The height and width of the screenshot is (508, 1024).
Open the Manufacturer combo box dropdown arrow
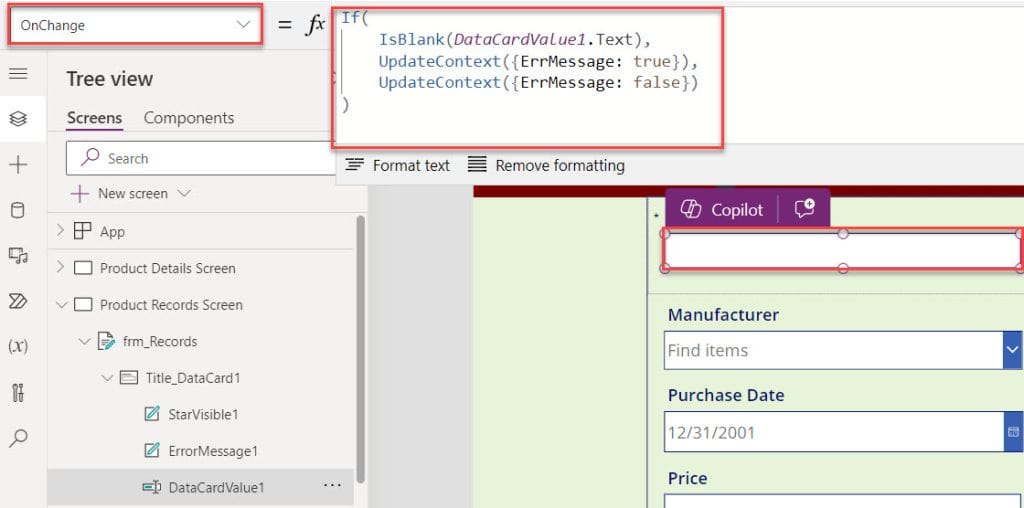click(x=1013, y=351)
